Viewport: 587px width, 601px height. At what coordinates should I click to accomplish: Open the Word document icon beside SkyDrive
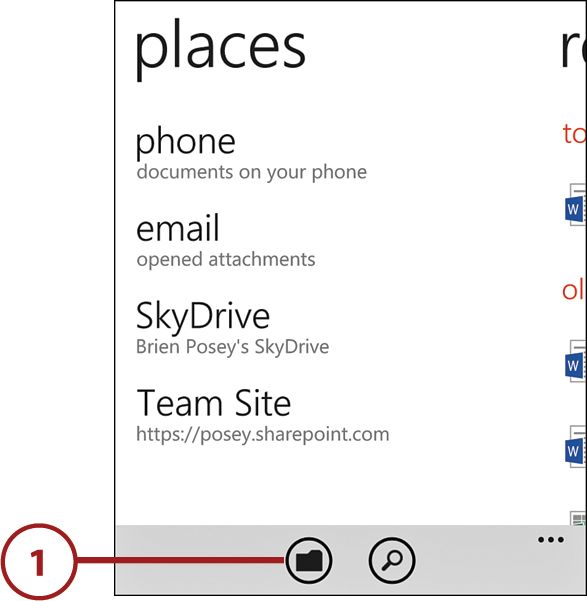pyautogui.click(x=575, y=361)
